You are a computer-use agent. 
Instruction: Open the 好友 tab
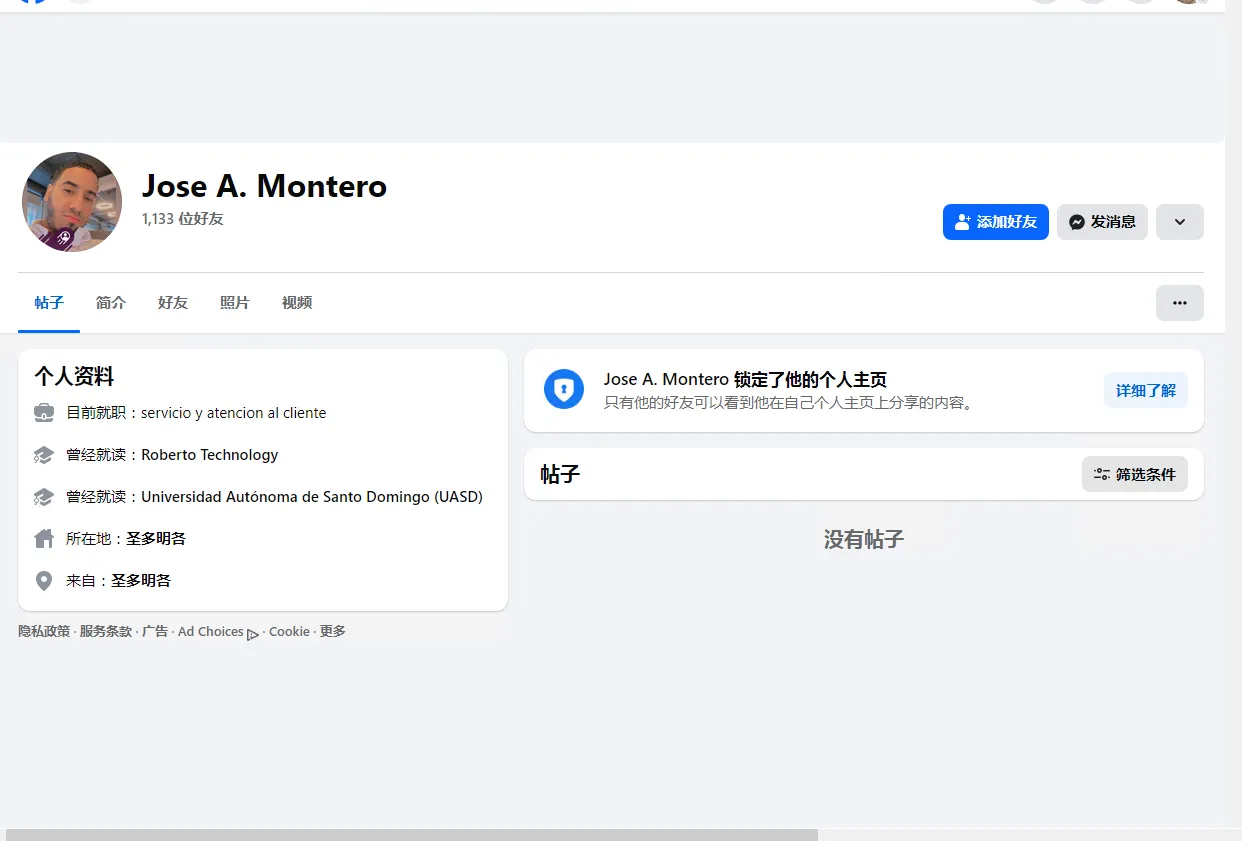tap(171, 302)
